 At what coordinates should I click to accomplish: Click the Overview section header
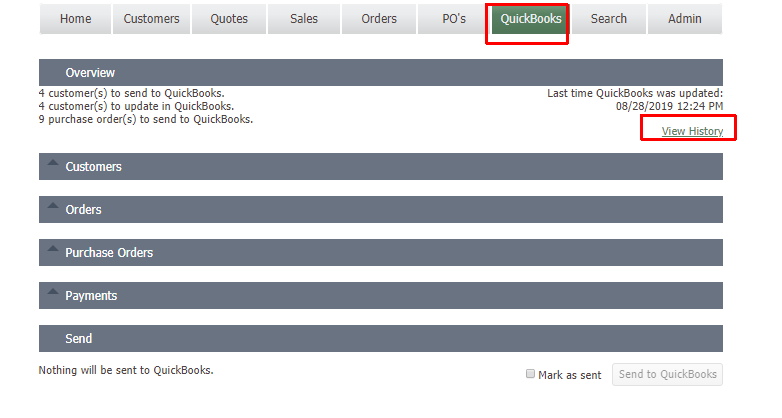[381, 72]
